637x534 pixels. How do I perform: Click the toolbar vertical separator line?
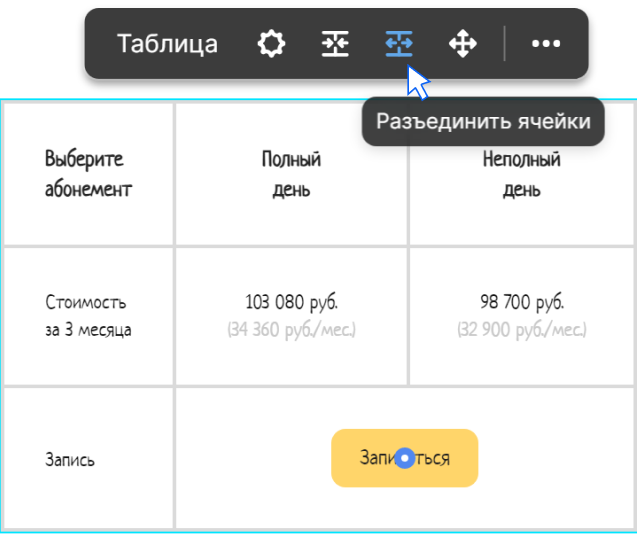(504, 43)
